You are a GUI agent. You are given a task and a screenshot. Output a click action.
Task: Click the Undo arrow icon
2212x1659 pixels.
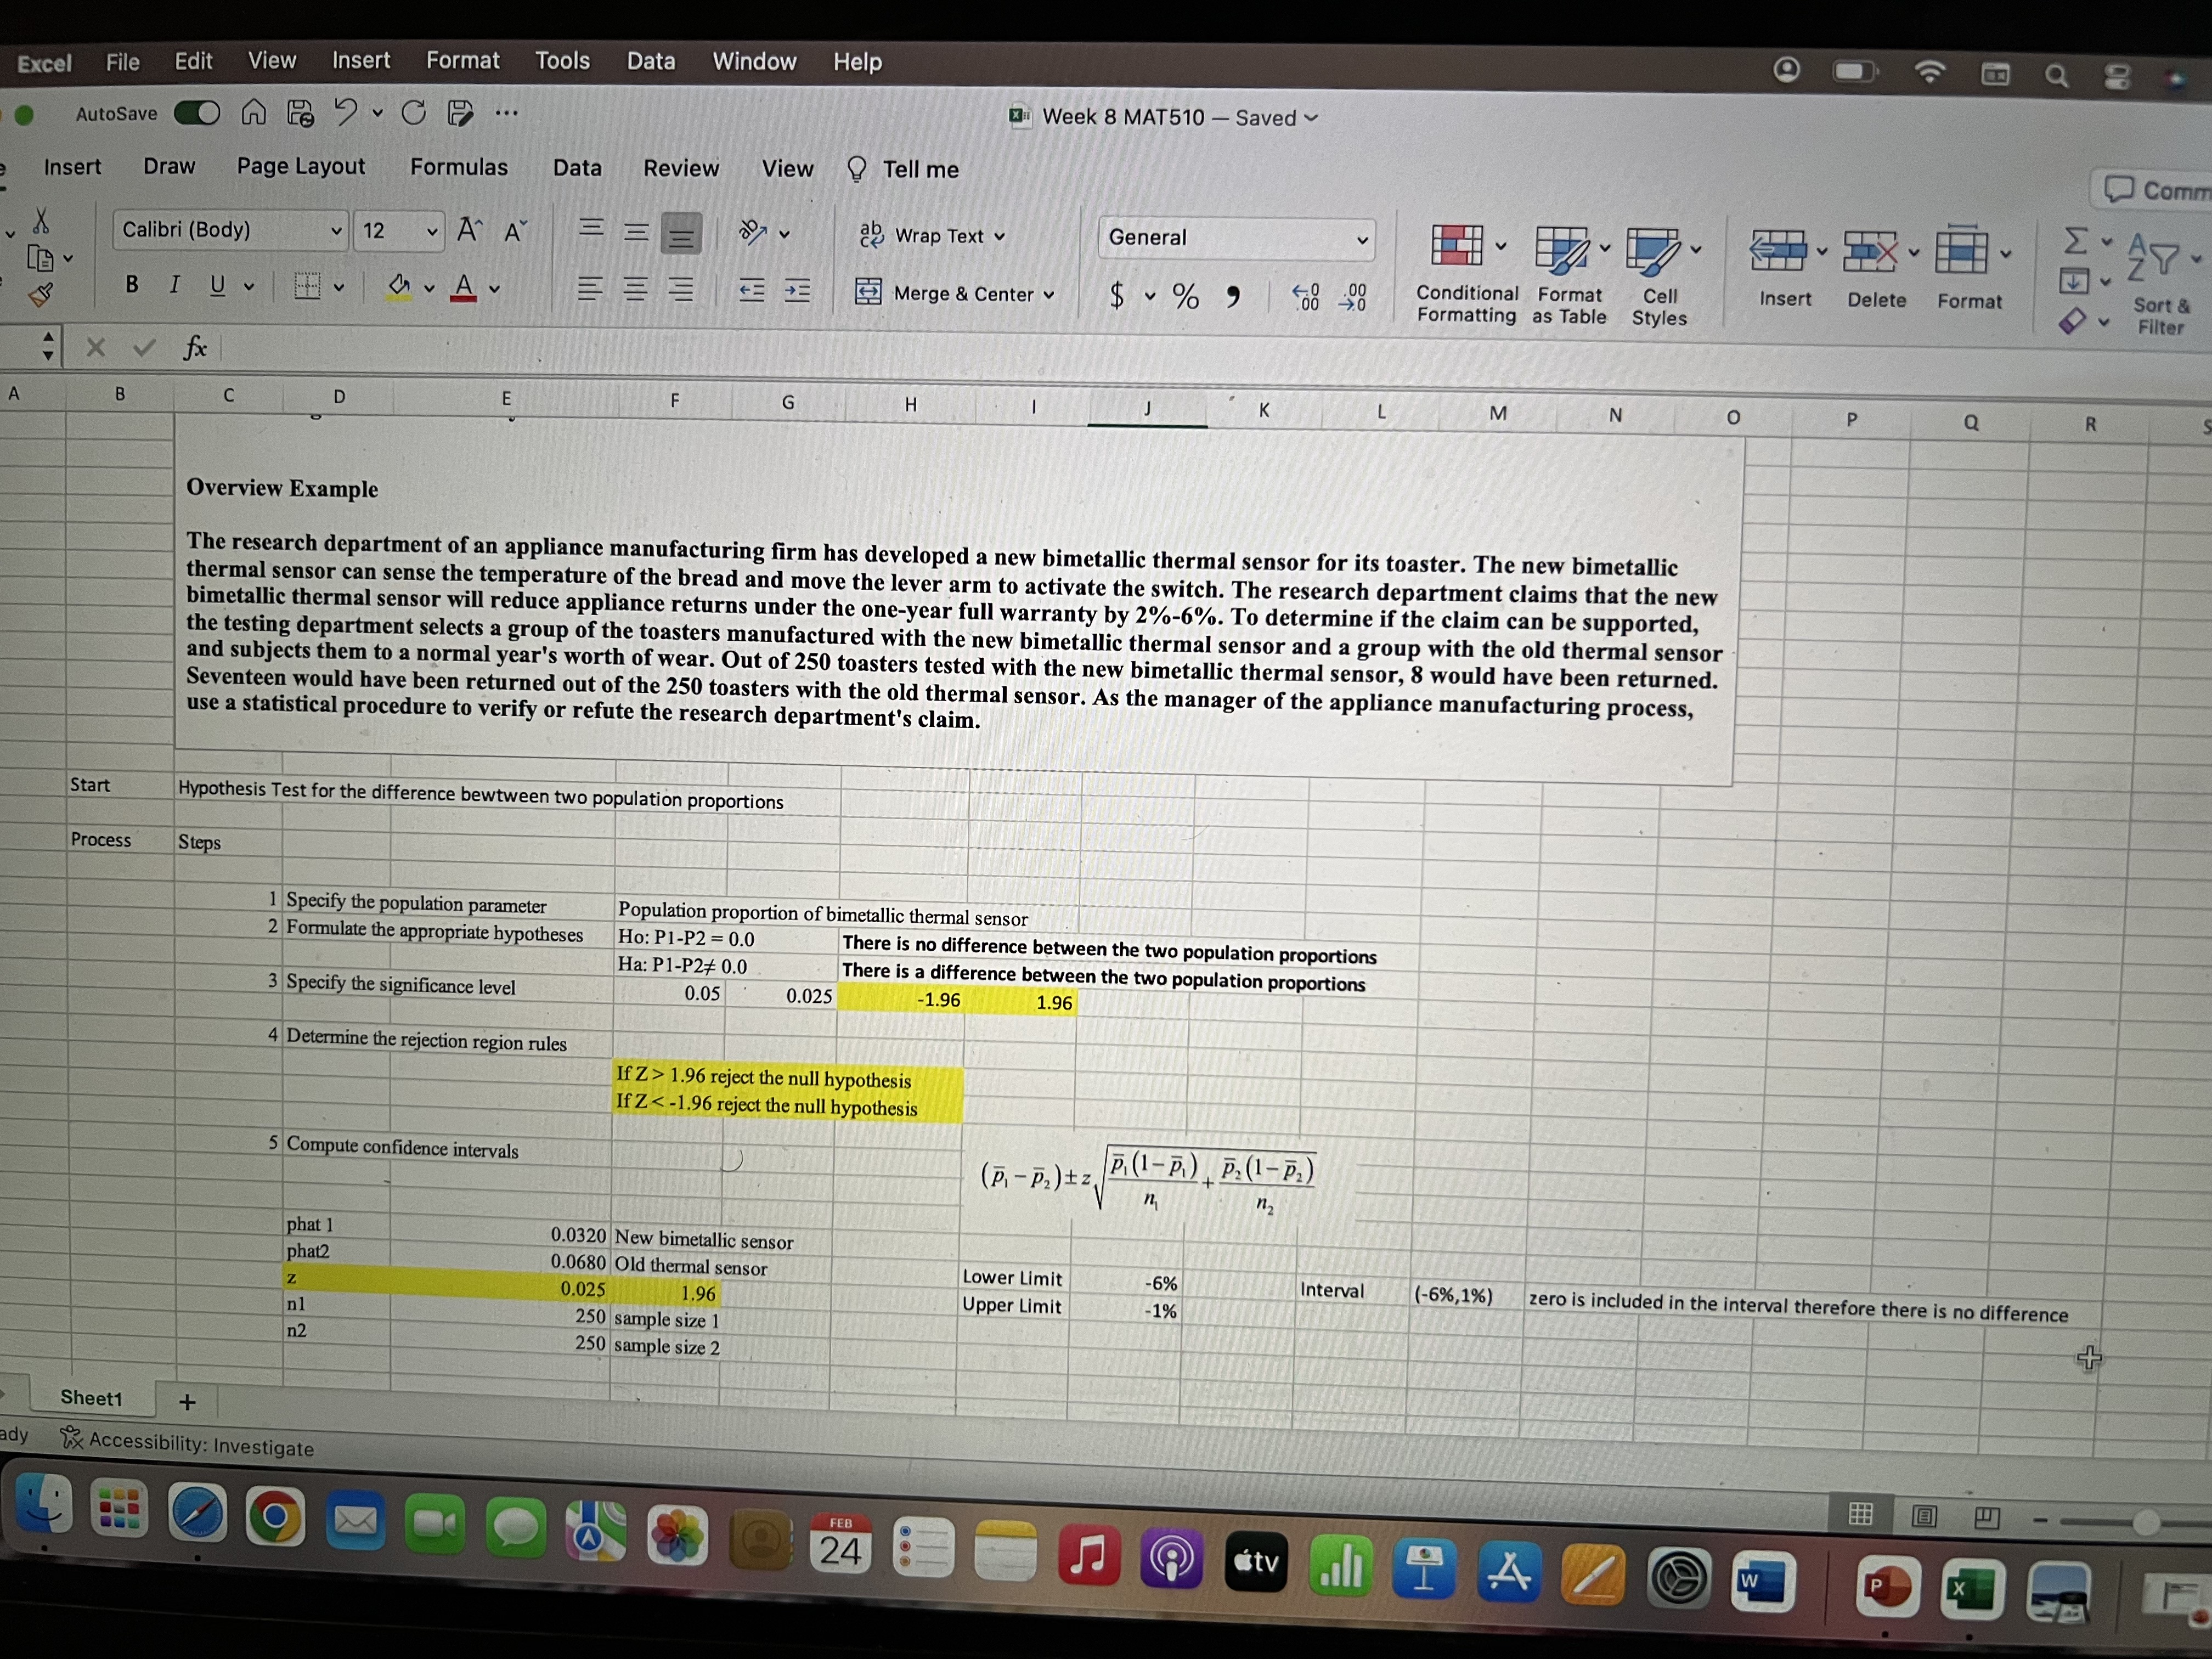(345, 112)
